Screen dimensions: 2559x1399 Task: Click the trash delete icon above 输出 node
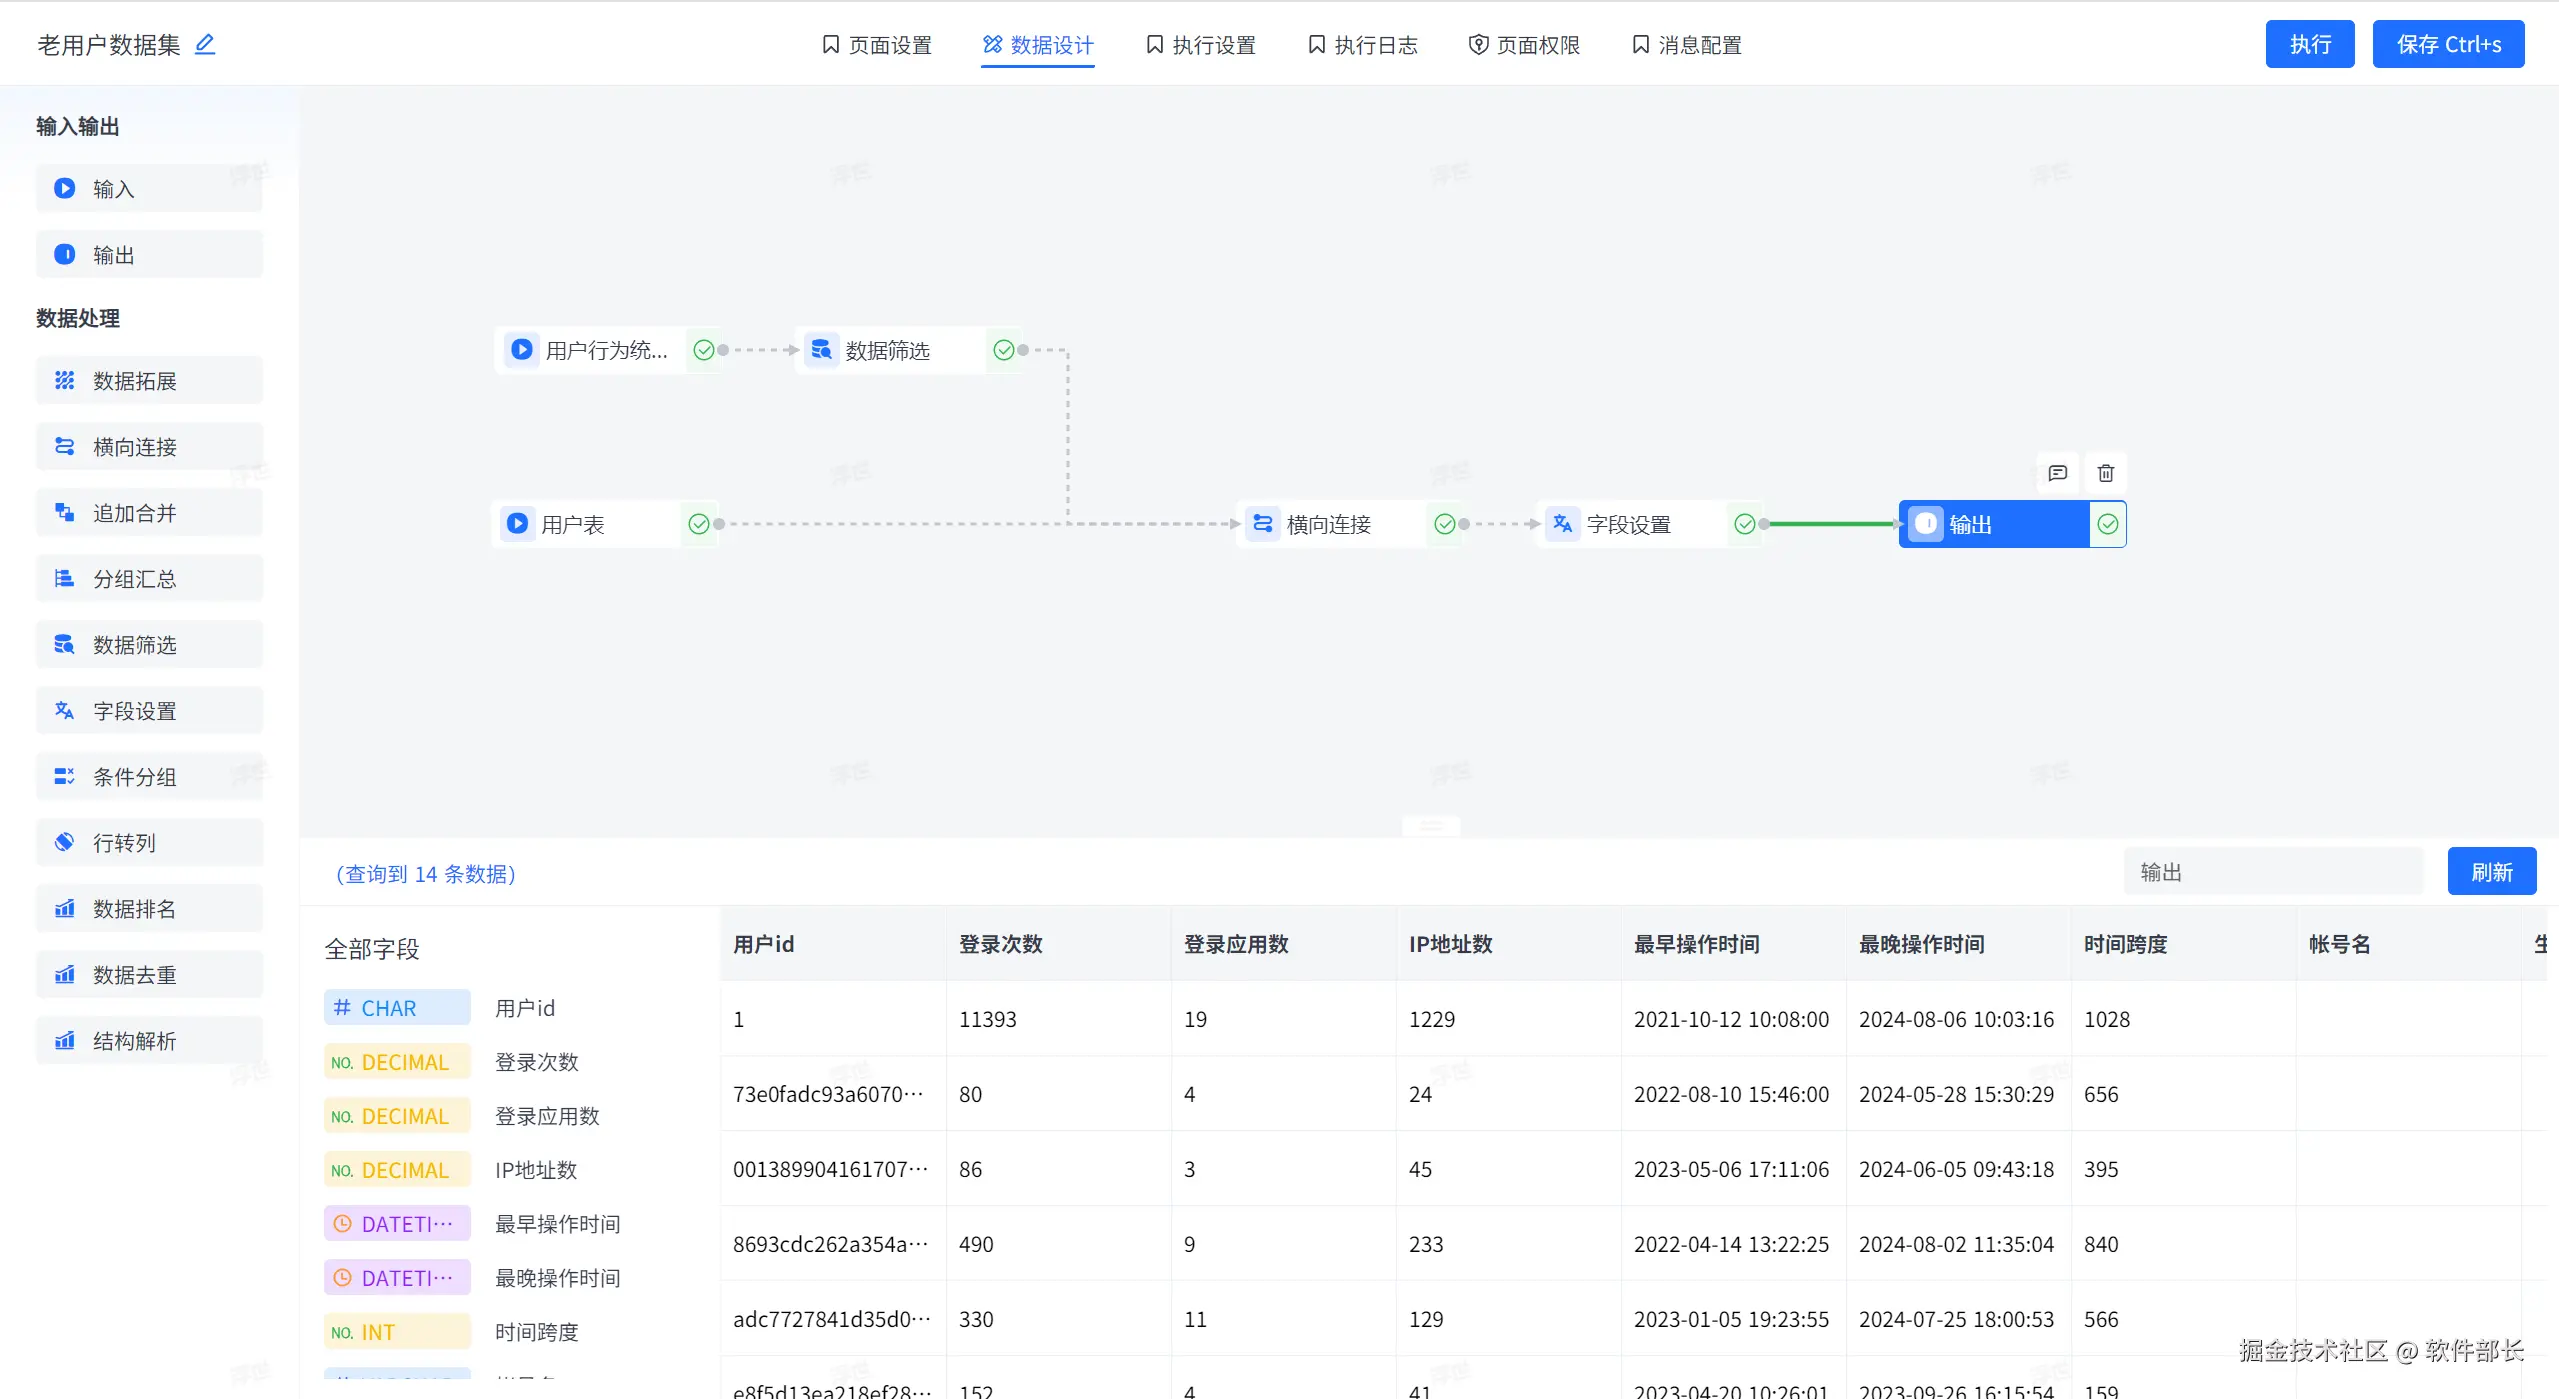[2105, 473]
